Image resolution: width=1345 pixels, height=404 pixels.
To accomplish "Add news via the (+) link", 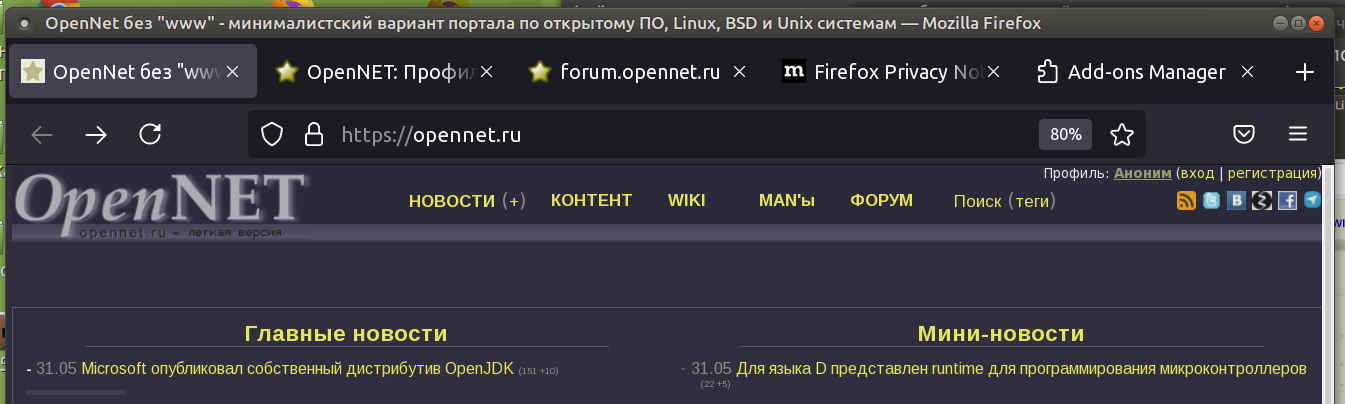I will (x=514, y=201).
